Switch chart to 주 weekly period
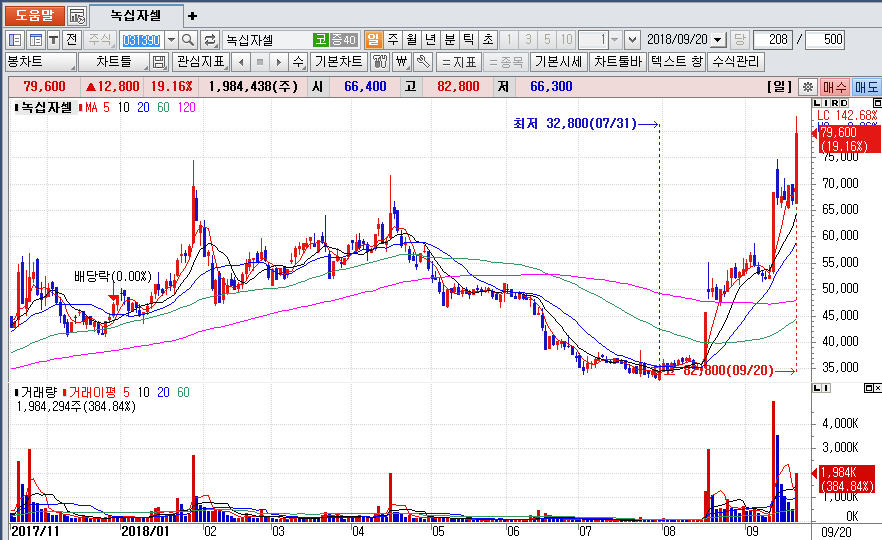 pos(392,40)
